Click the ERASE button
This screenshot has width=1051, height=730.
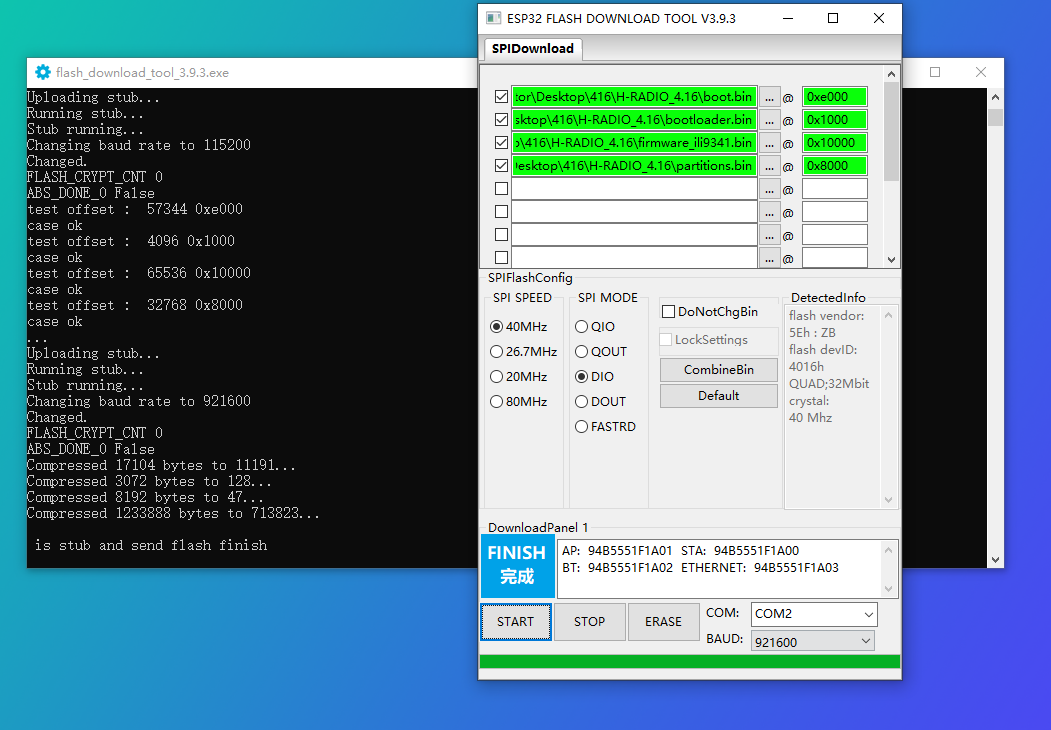click(663, 621)
